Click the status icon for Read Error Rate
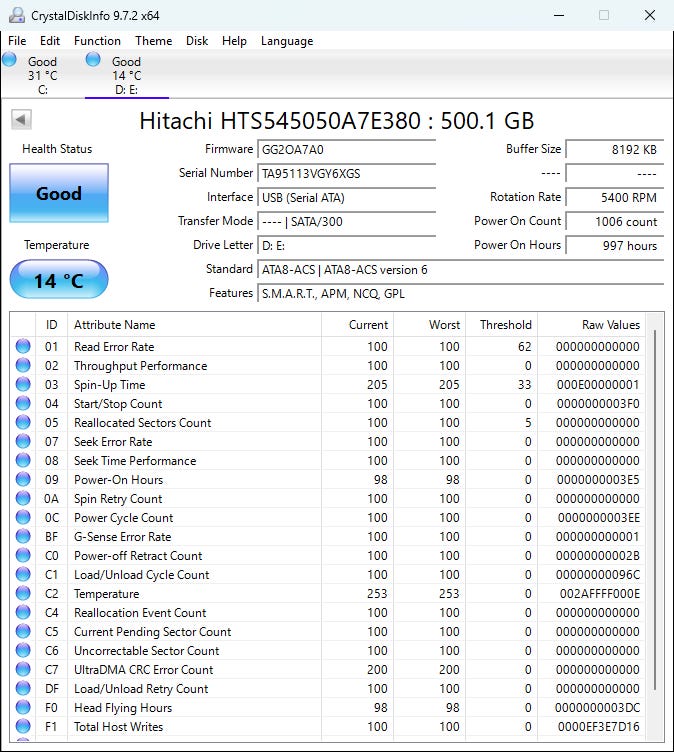 (x=23, y=347)
